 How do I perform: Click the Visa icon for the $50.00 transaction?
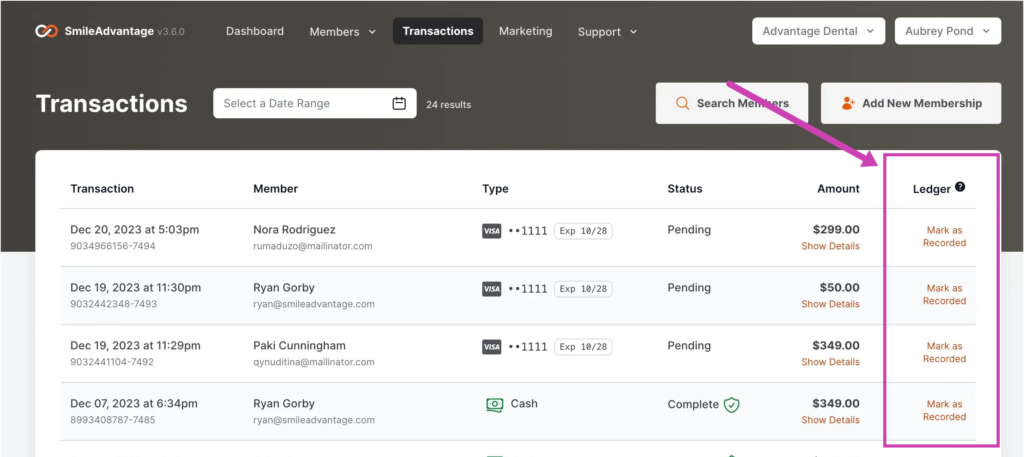(x=491, y=289)
